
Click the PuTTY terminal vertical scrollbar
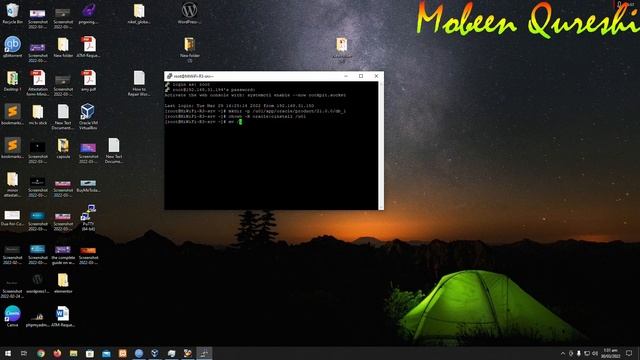[381, 145]
